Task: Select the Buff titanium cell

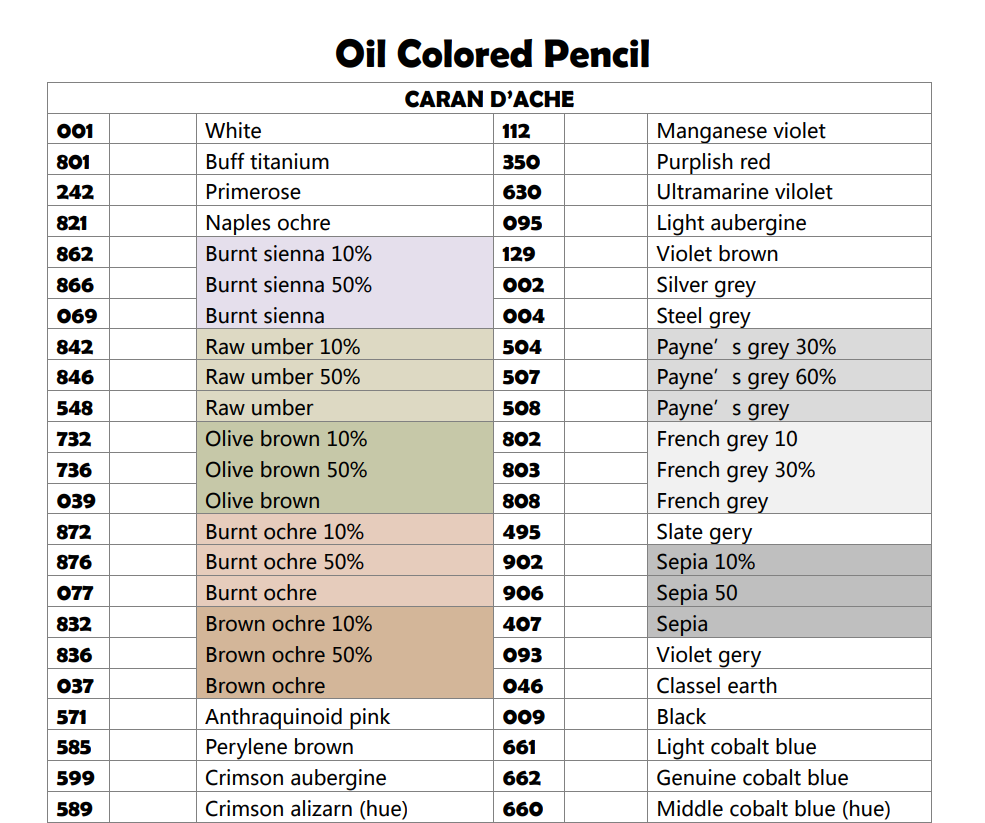Action: (x=345, y=161)
